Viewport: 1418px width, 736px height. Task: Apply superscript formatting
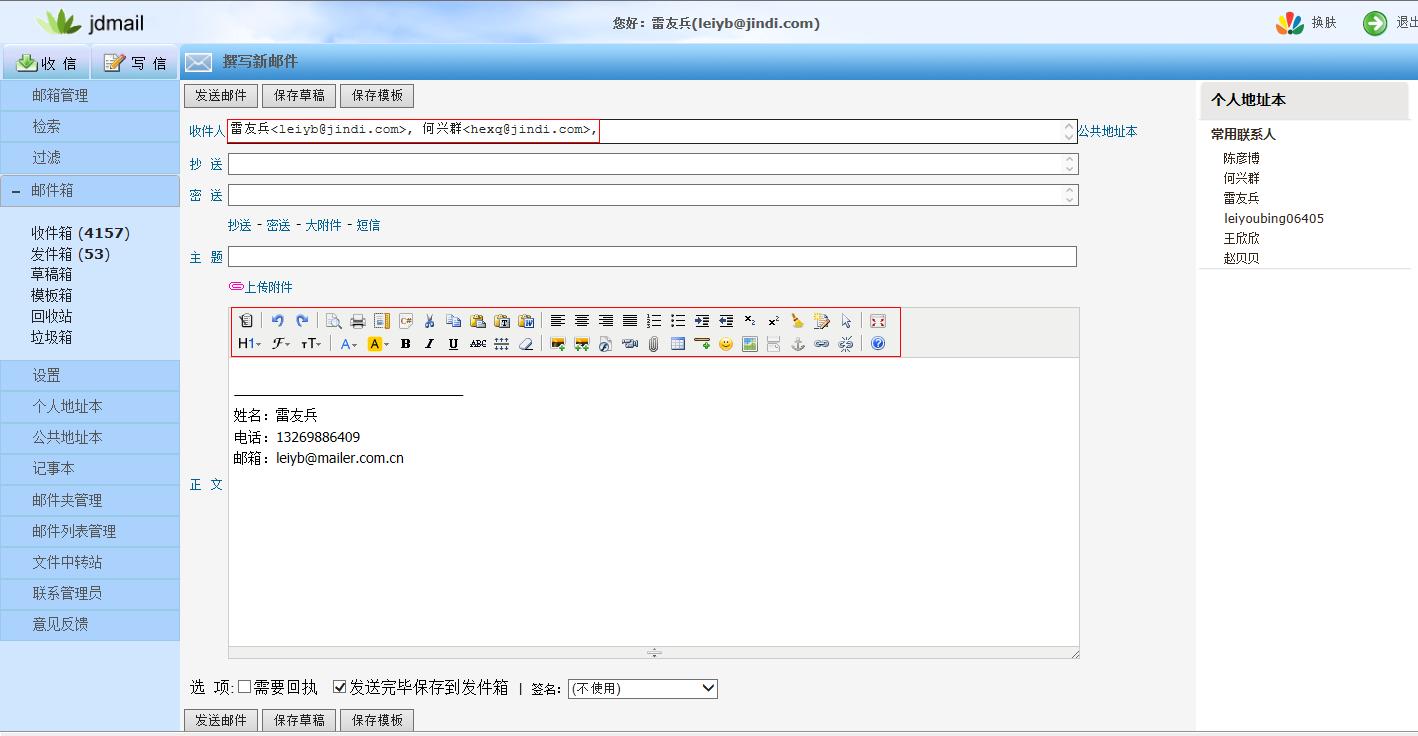click(x=774, y=321)
